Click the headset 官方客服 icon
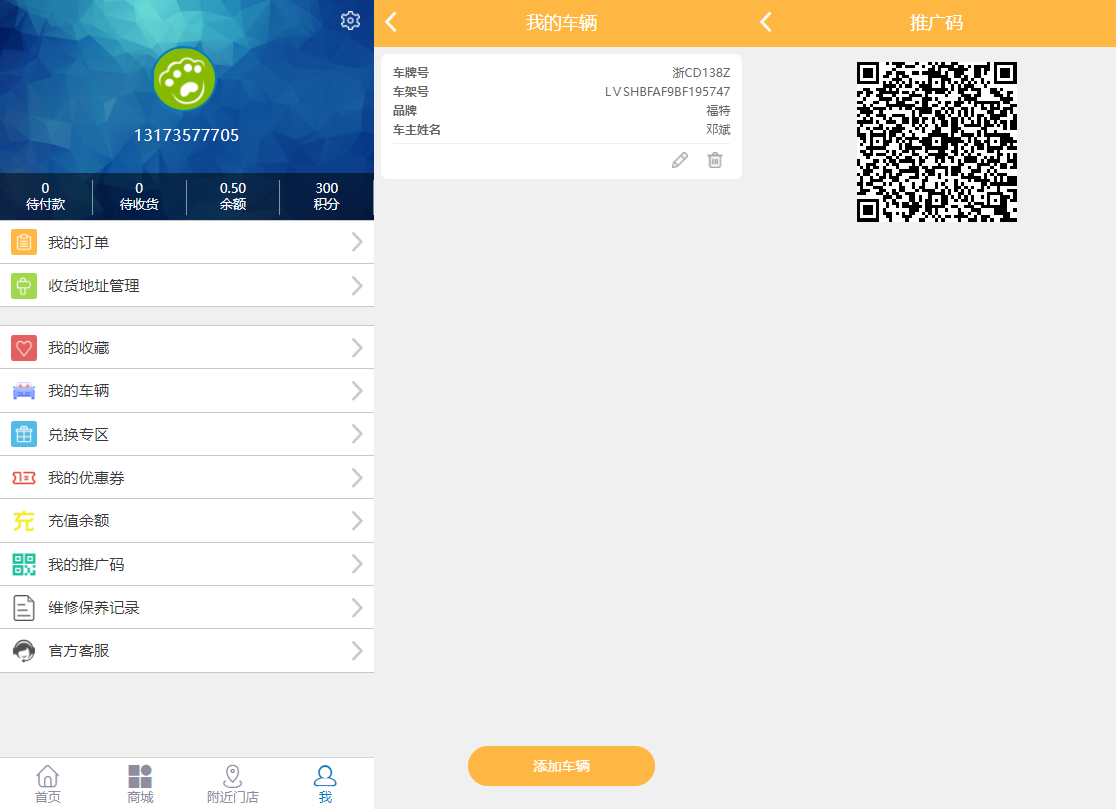 click(x=24, y=651)
